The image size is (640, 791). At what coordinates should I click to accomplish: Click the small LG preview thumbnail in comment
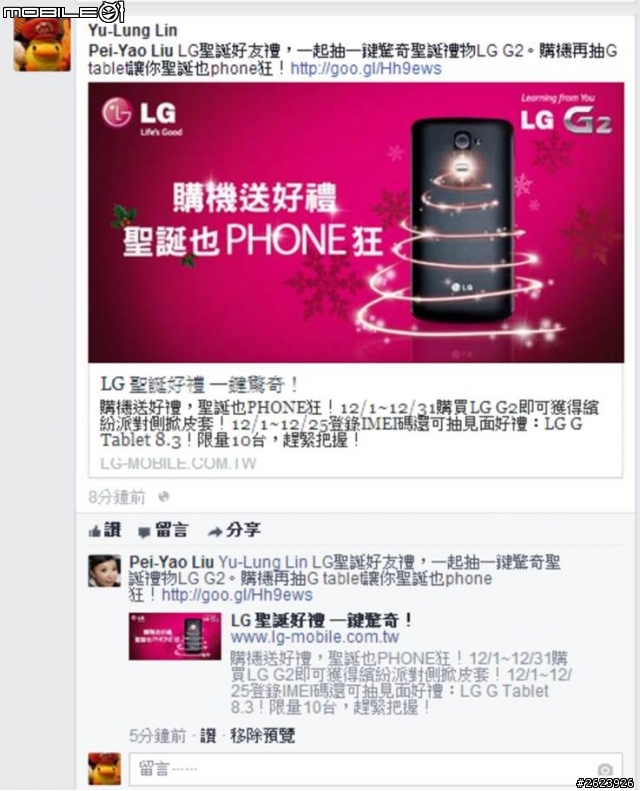tap(174, 636)
